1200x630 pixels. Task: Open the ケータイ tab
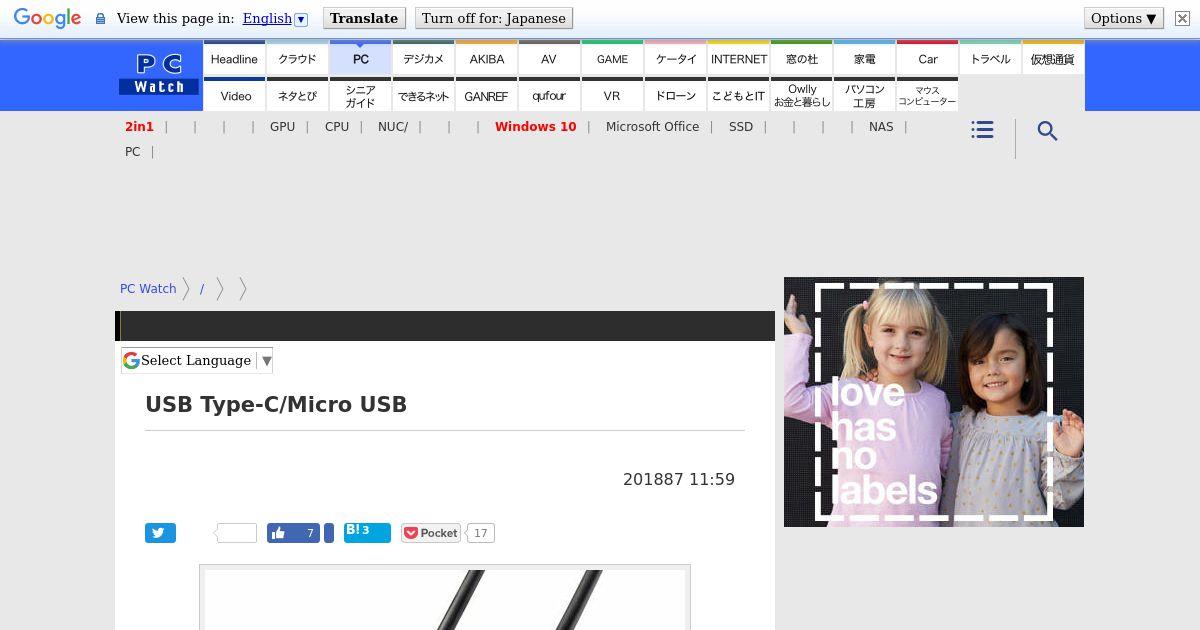675,59
